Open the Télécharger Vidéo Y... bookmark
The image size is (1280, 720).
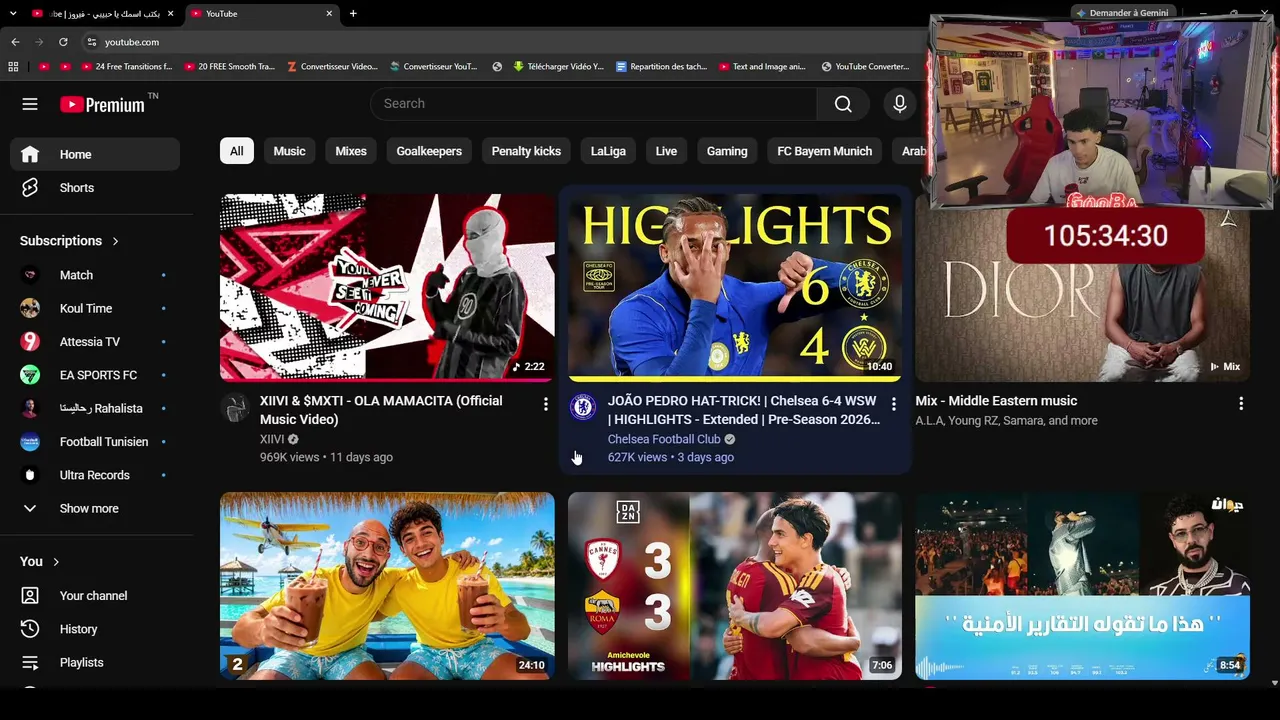coord(558,67)
